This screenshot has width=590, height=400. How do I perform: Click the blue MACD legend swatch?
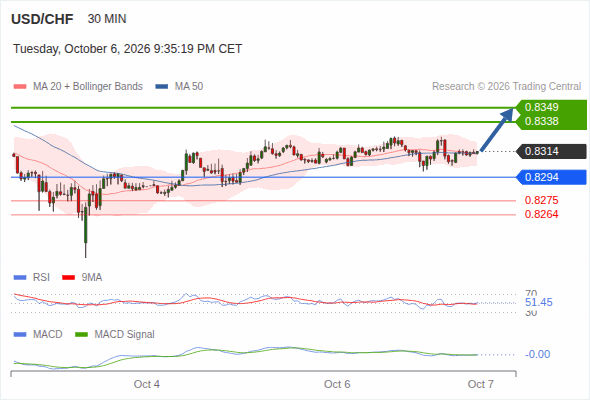(20, 335)
